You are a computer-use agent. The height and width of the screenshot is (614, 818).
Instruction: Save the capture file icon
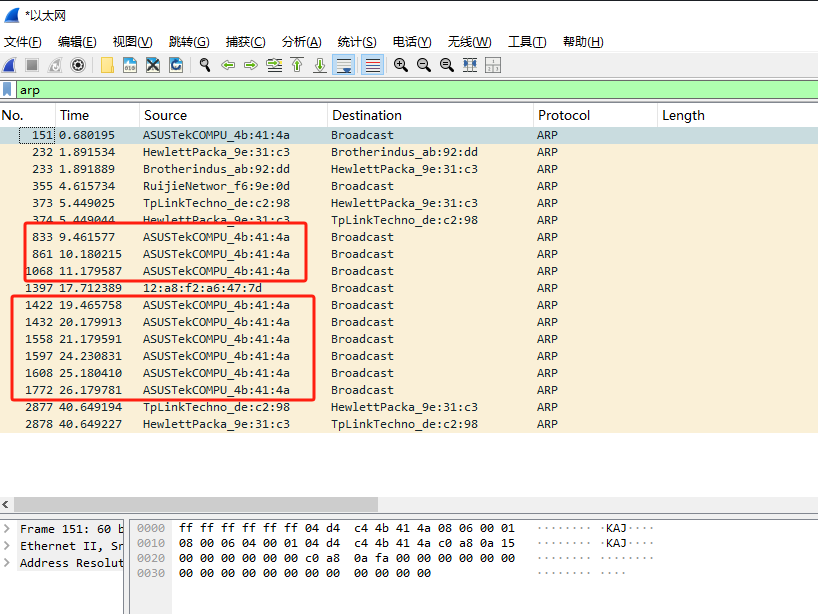tap(130, 65)
